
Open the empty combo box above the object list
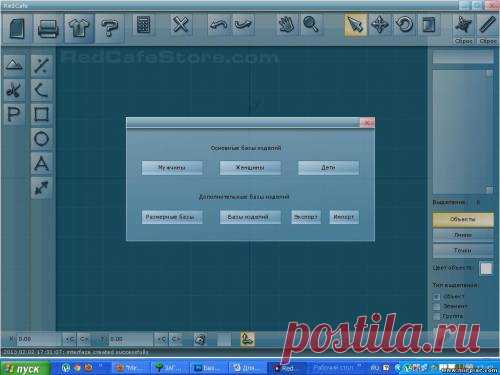463,57
